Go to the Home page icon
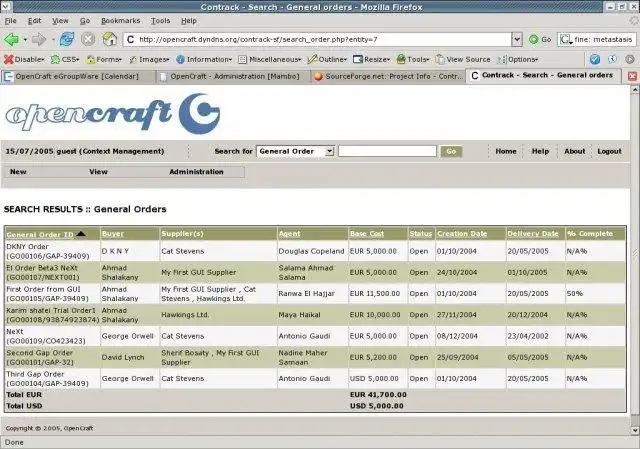640x449 pixels. [x=109, y=40]
